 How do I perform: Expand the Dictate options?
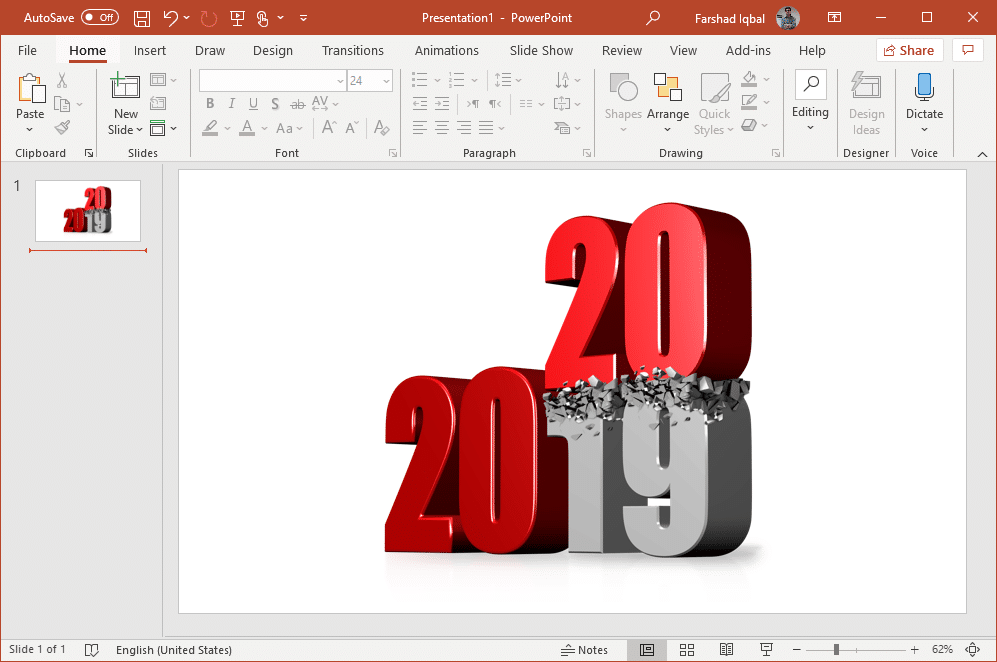925,130
